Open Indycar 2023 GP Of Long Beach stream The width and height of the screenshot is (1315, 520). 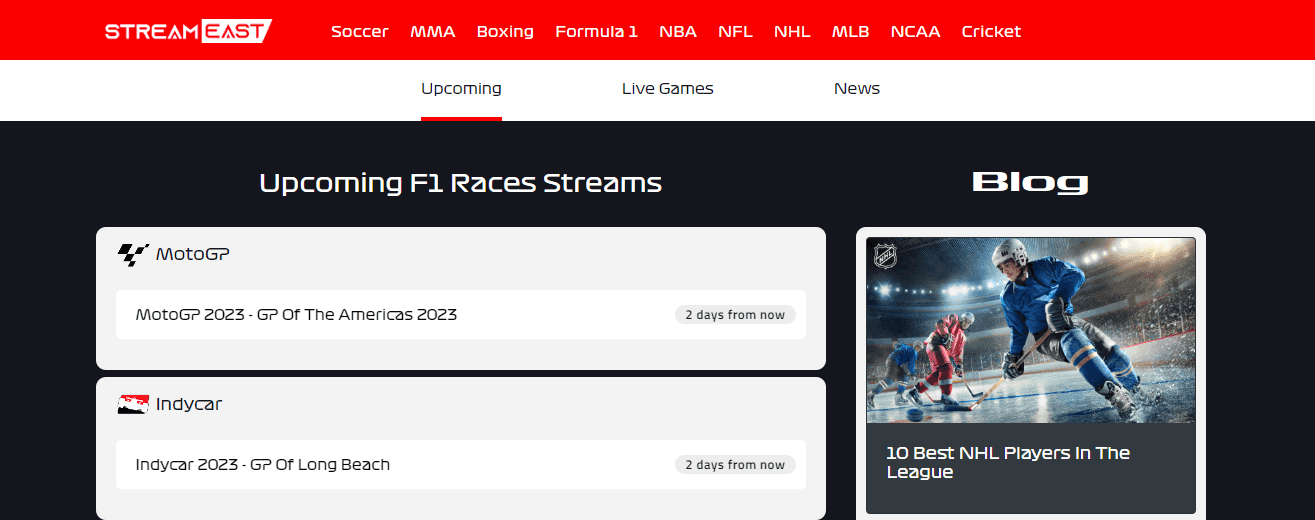[461, 464]
